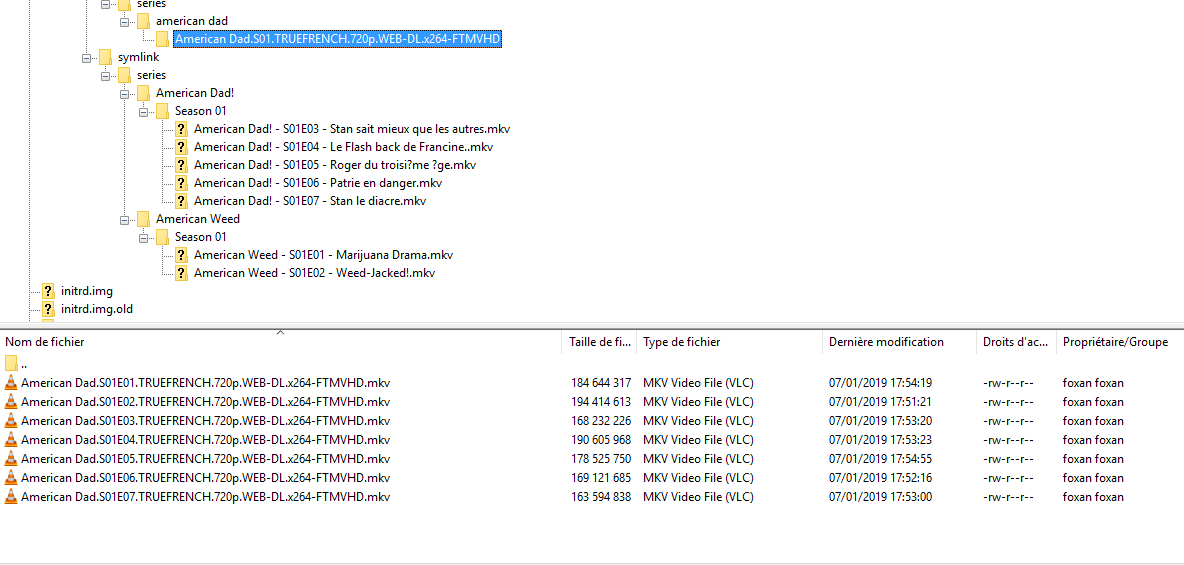Click the 'American Dad!' folder icon
The image size is (1184, 565).
click(143, 94)
